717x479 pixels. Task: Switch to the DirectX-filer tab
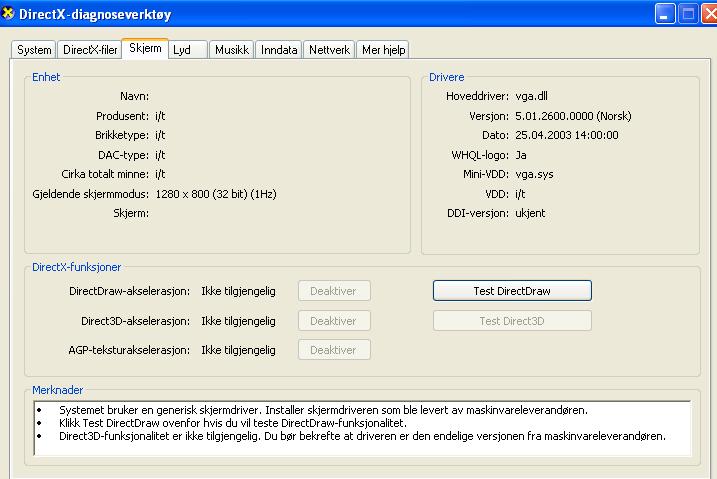[x=90, y=50]
